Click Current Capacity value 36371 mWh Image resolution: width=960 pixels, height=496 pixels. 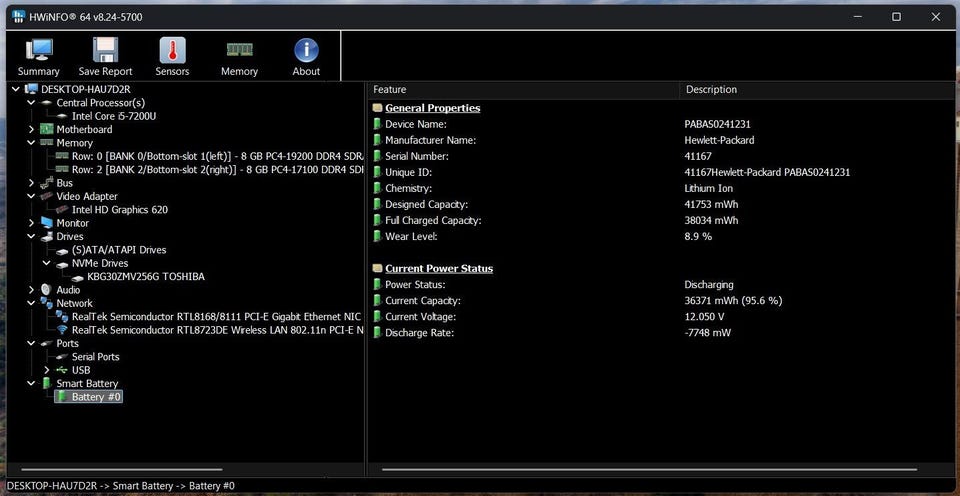[x=733, y=301]
